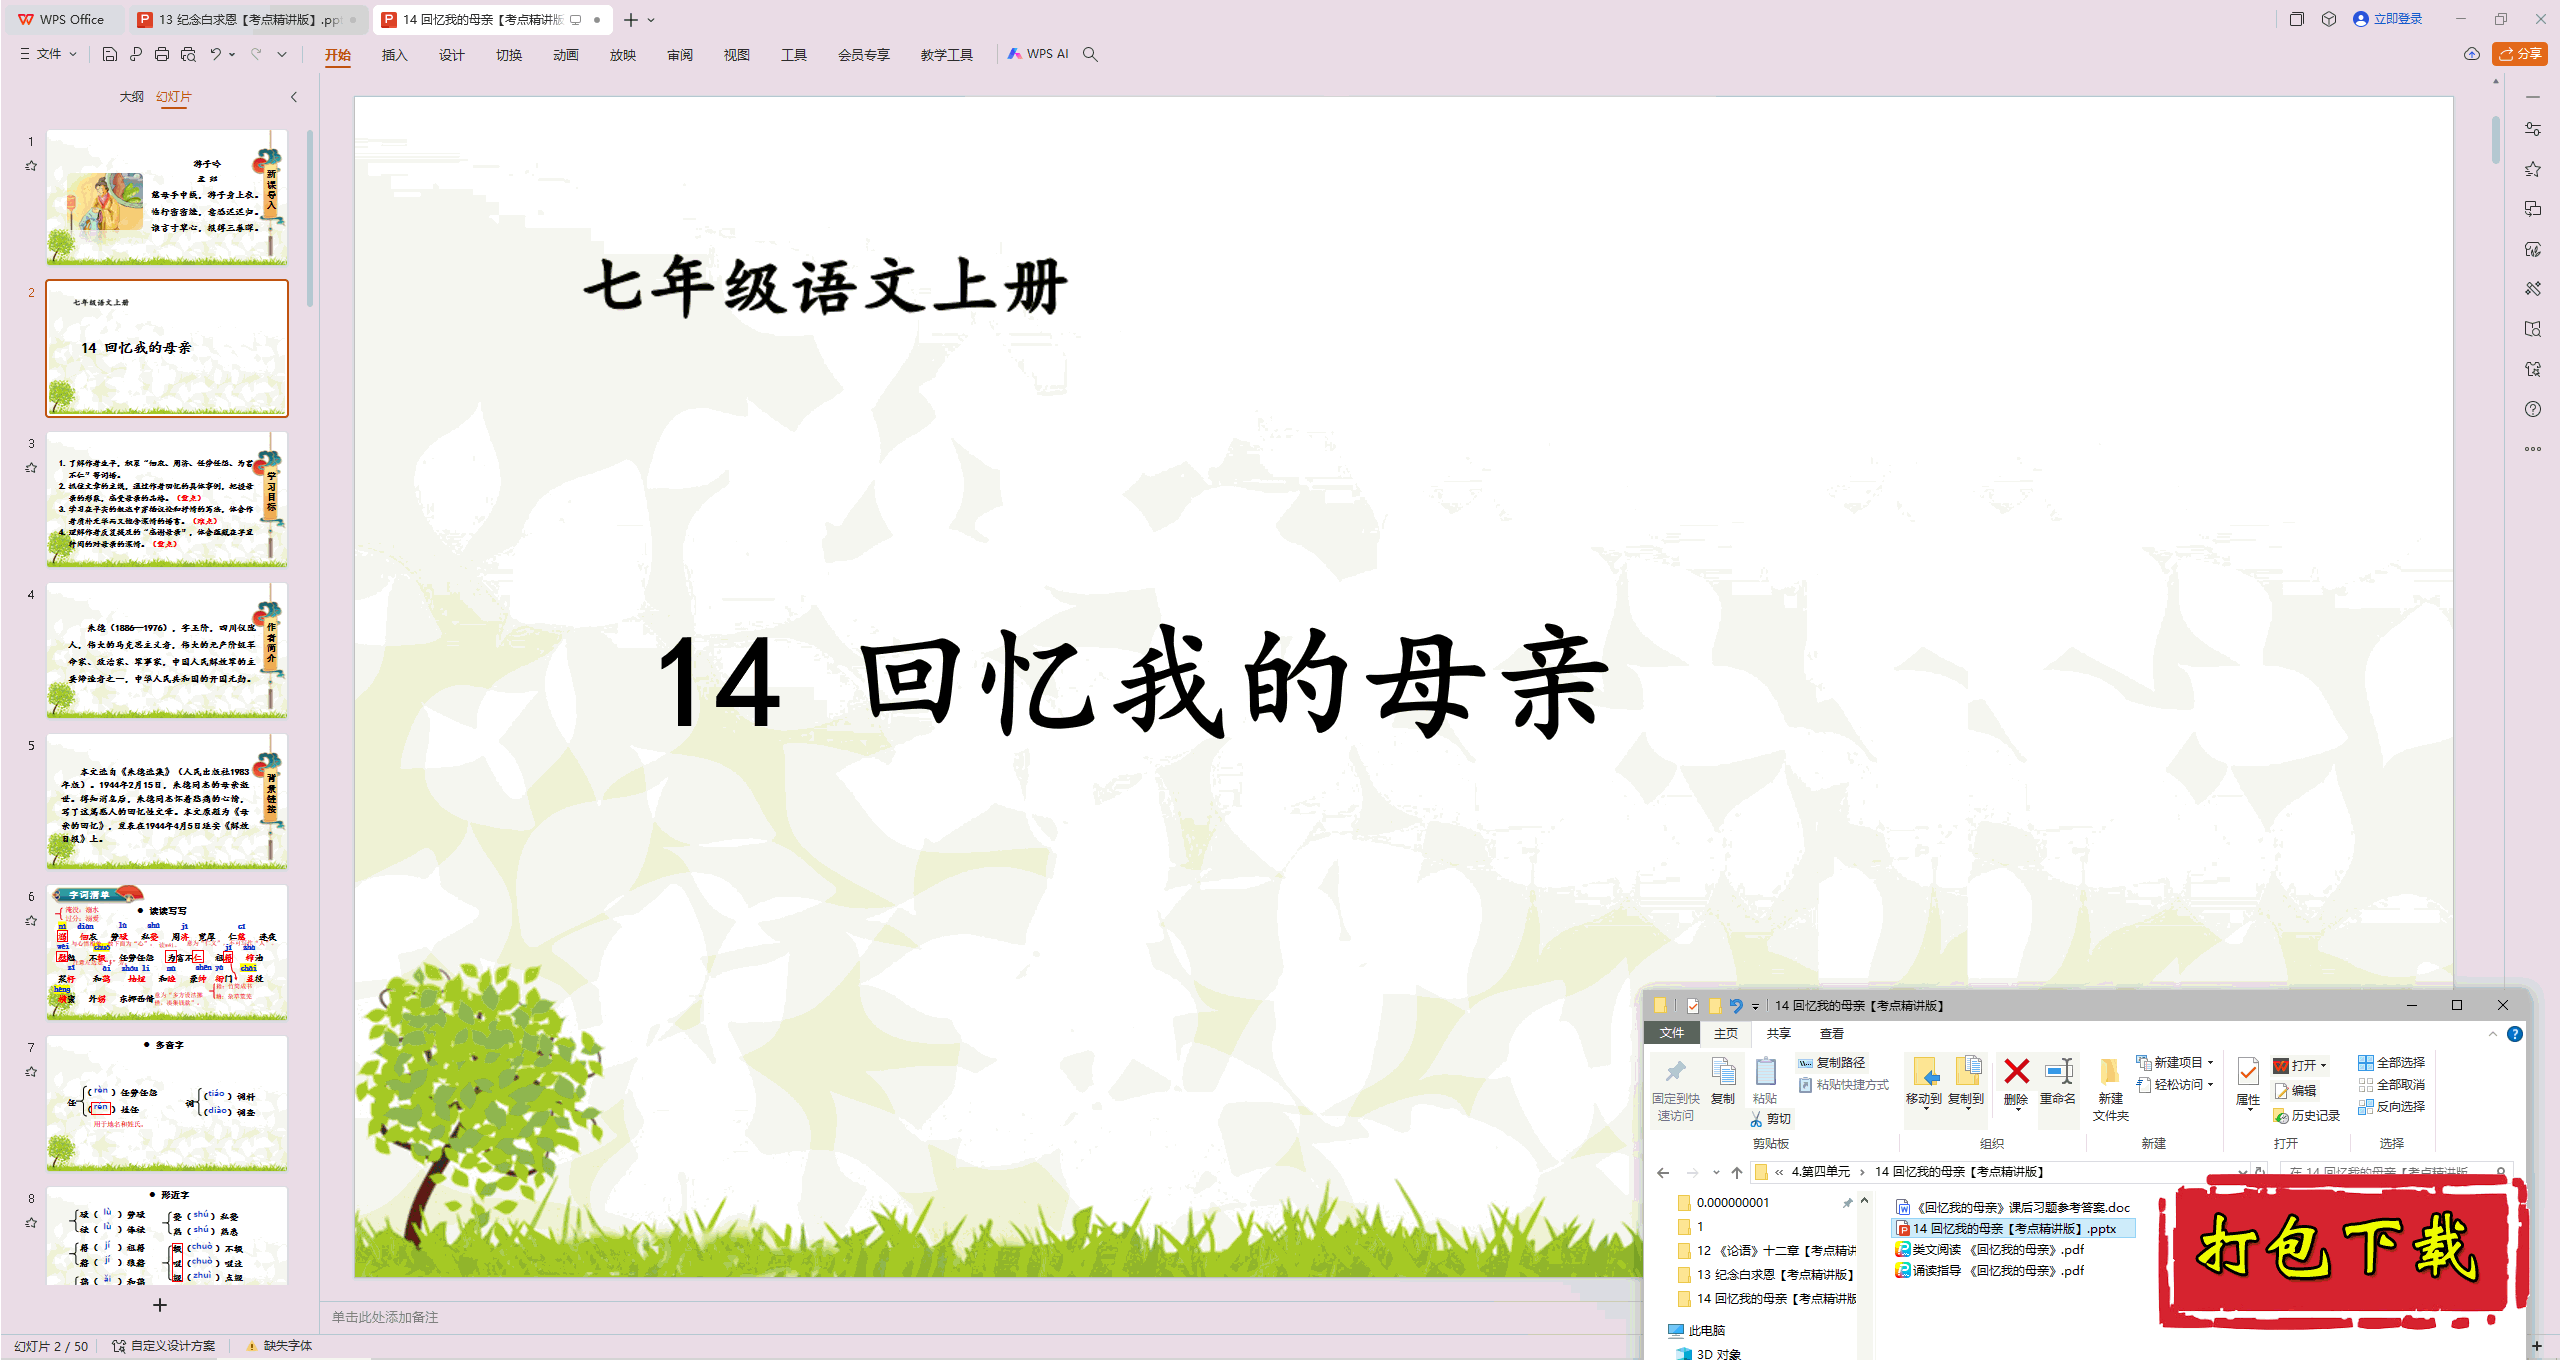The image size is (2560, 1360).
Task: Expand the Undo history dropdown arrow
Action: click(x=232, y=54)
